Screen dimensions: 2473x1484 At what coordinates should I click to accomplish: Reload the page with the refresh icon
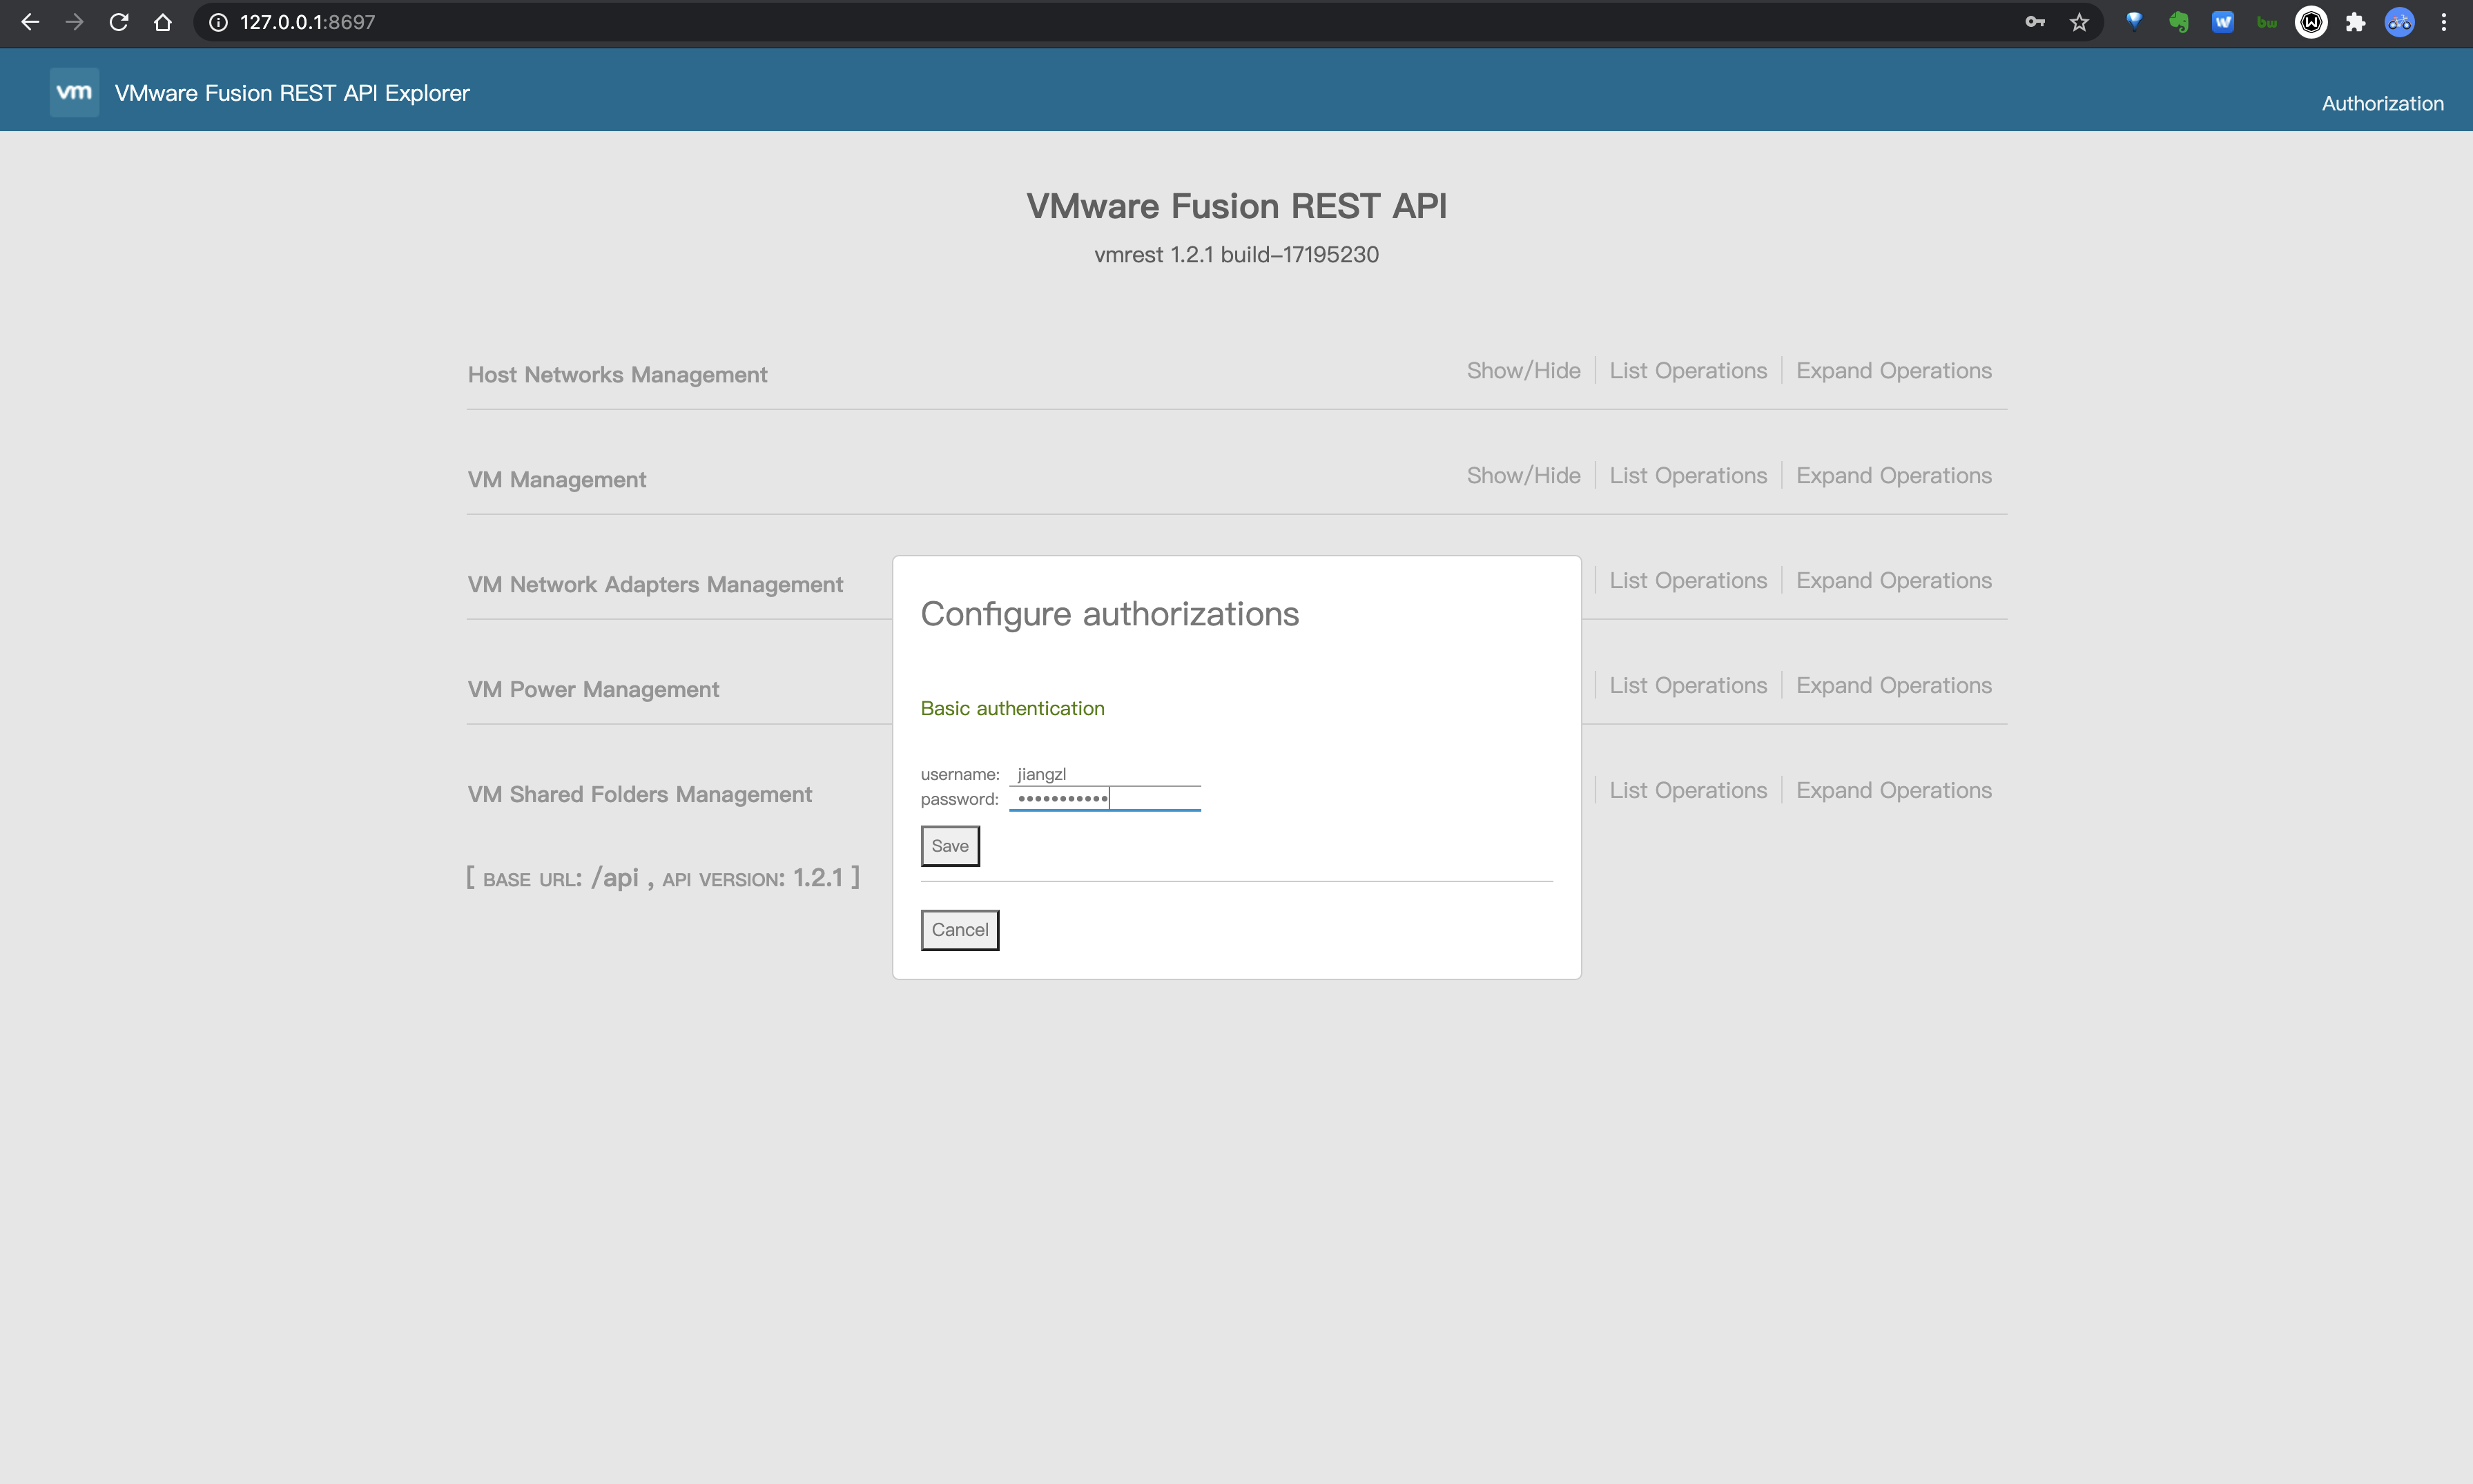119,22
